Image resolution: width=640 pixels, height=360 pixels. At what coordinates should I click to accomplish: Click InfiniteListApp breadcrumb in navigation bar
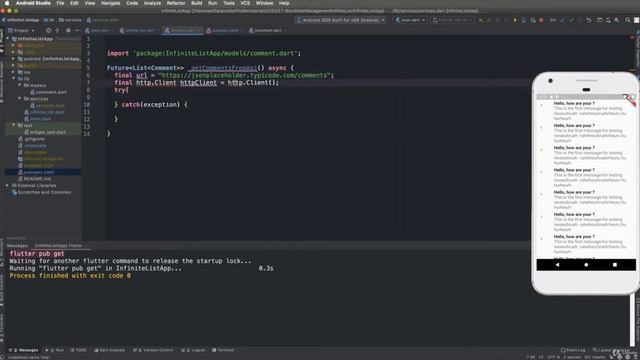[x=20, y=20]
